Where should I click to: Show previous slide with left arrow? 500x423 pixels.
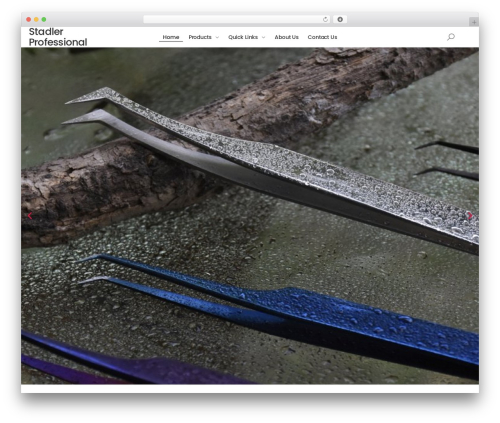point(30,216)
